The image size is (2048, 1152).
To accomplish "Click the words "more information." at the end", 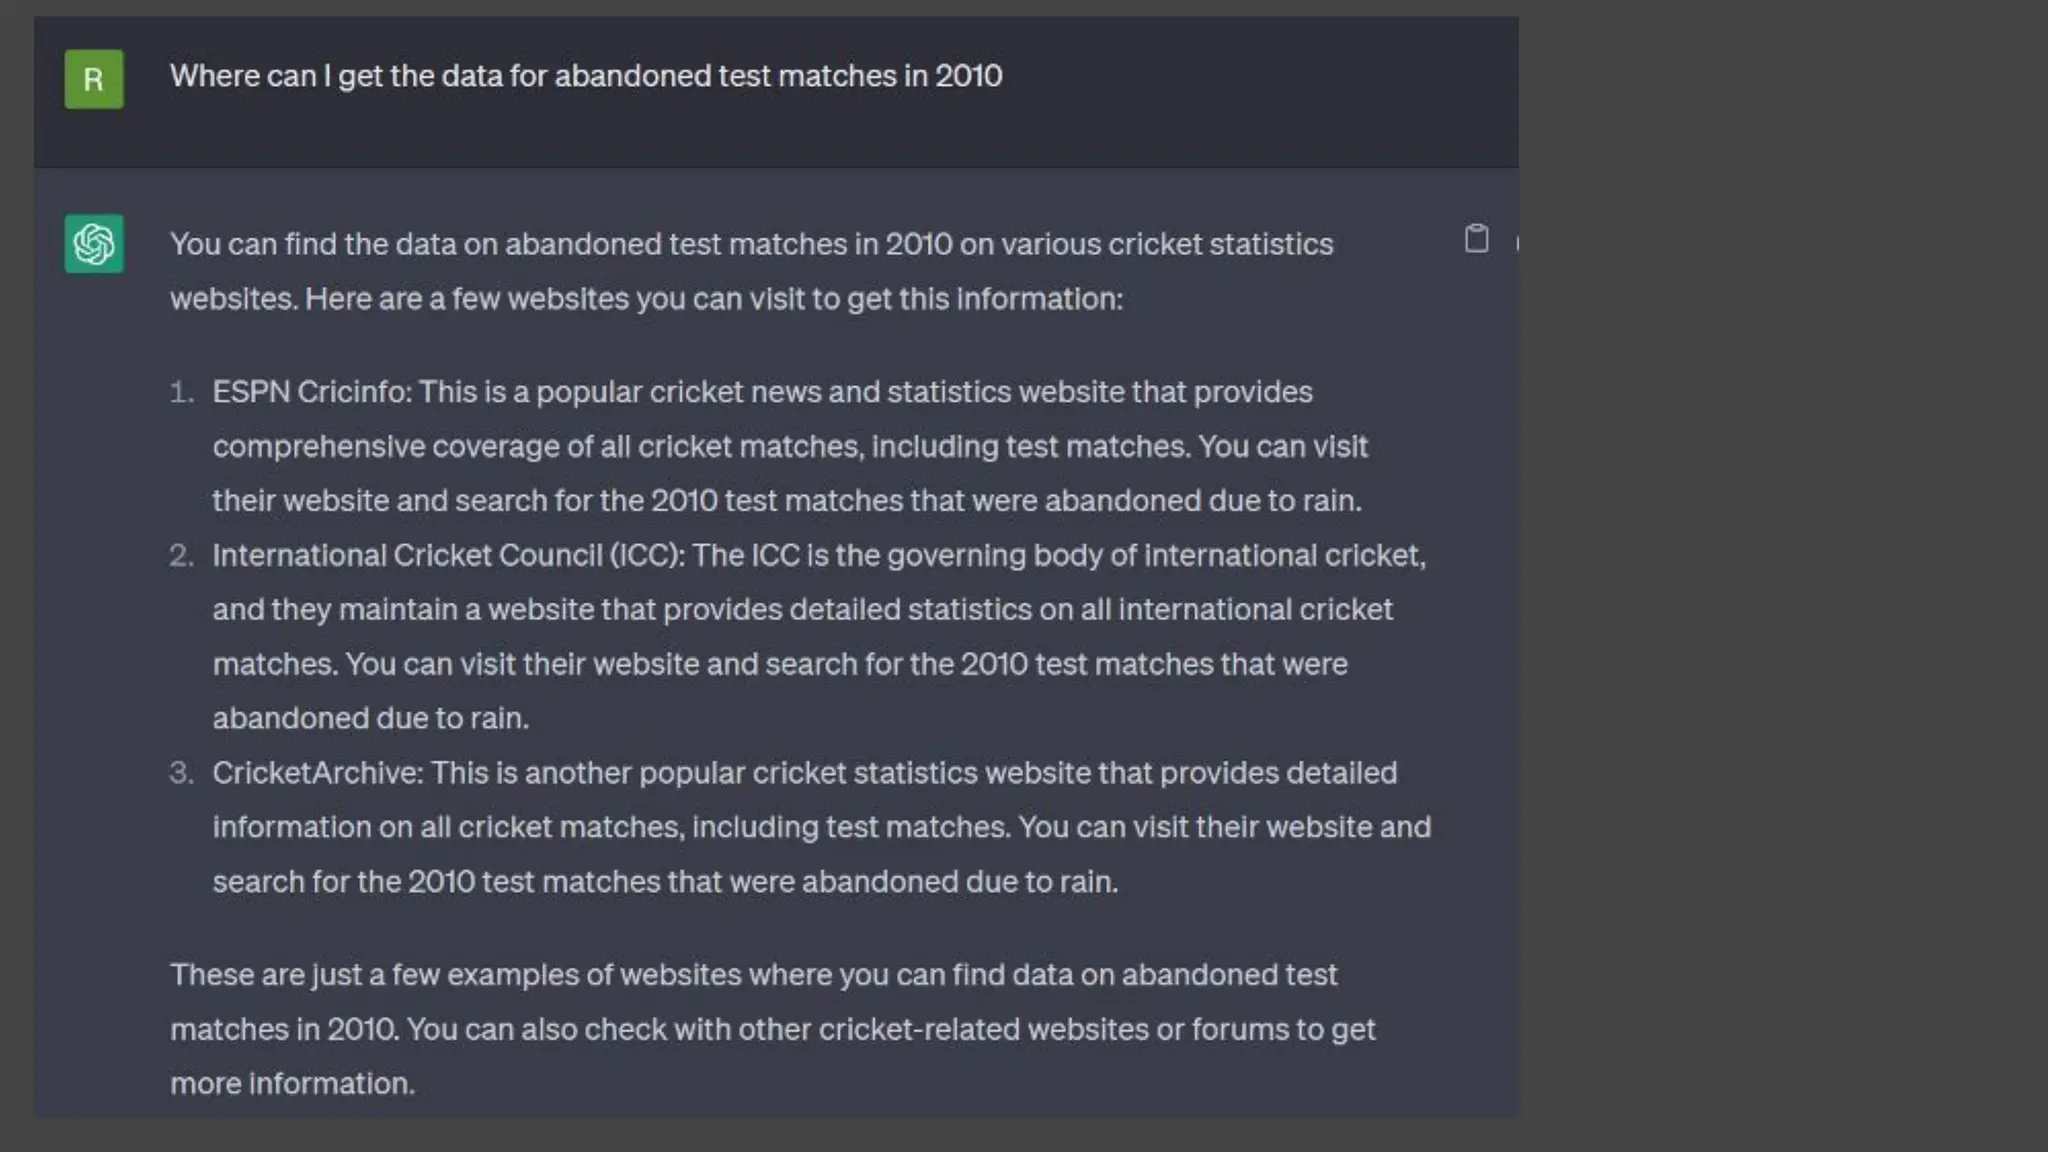I will coord(292,1084).
